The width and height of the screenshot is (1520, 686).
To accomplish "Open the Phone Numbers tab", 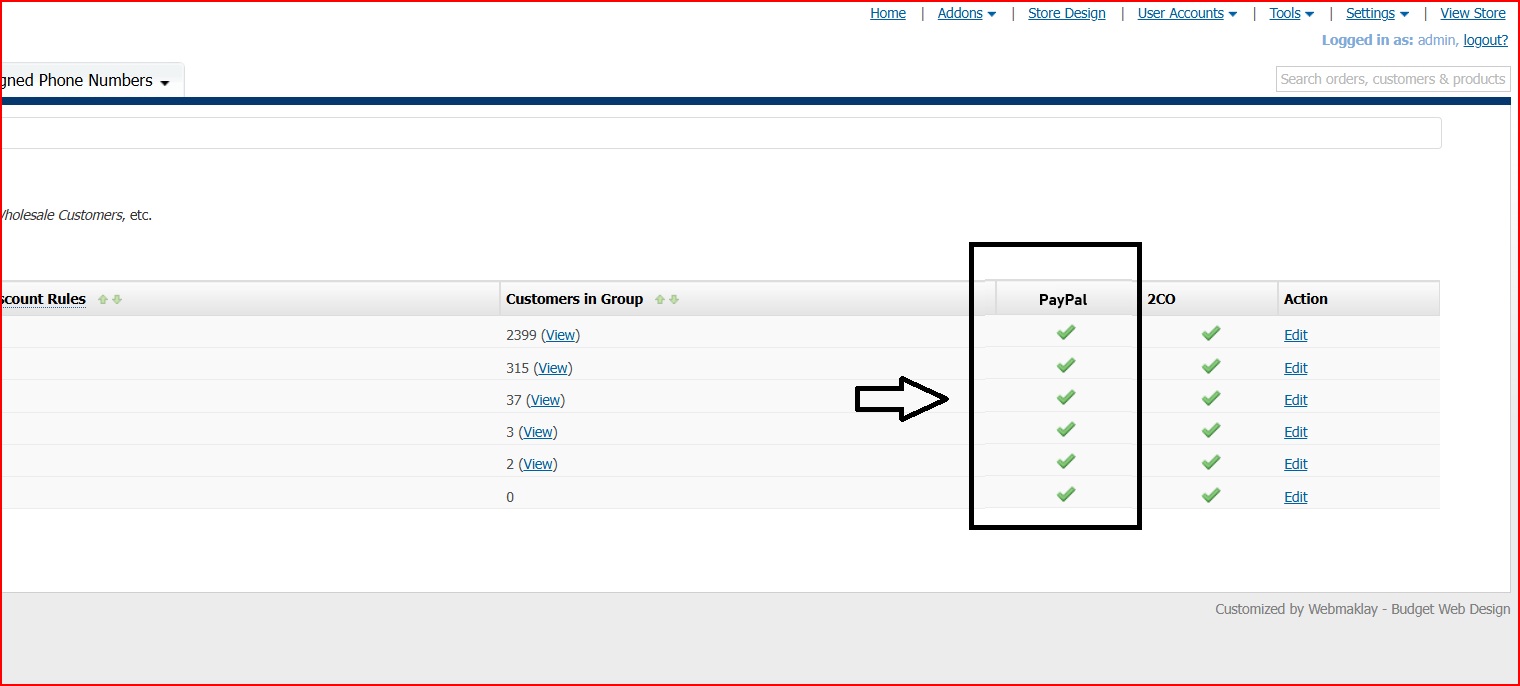I will click(x=85, y=81).
